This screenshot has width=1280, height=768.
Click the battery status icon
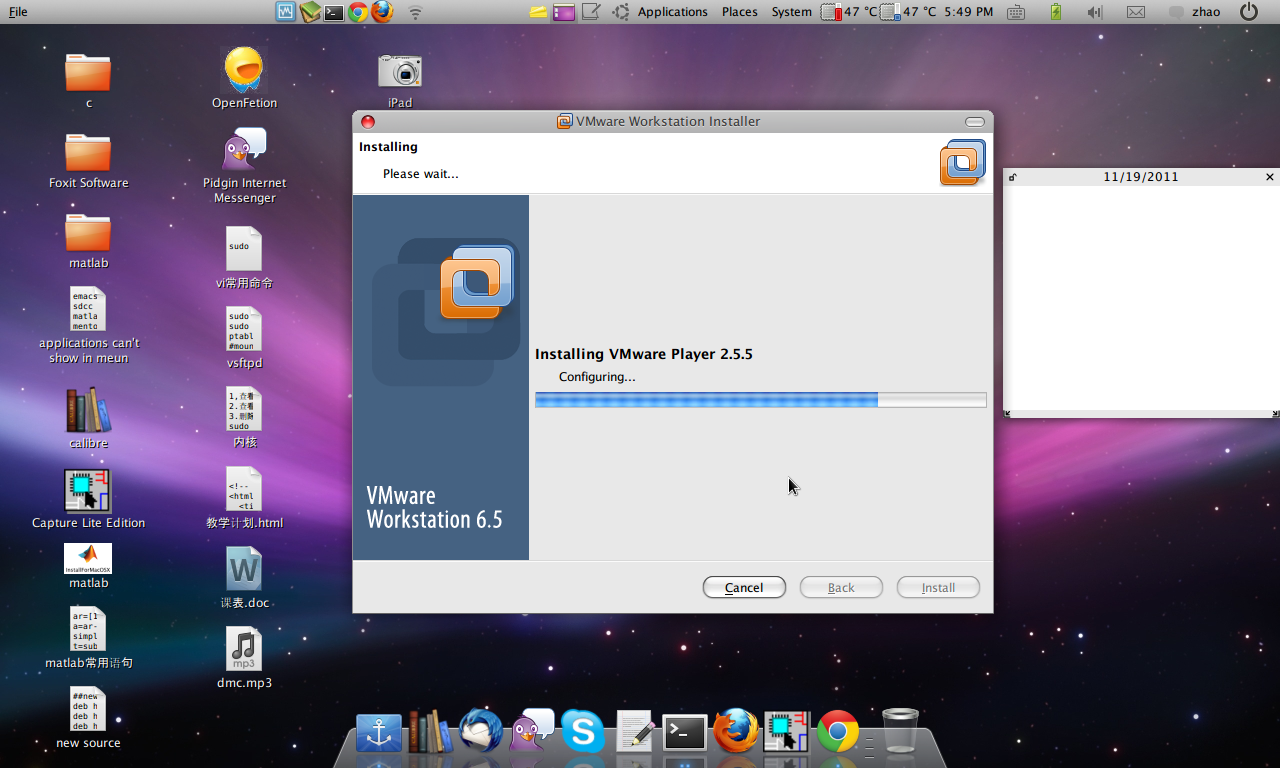1056,12
